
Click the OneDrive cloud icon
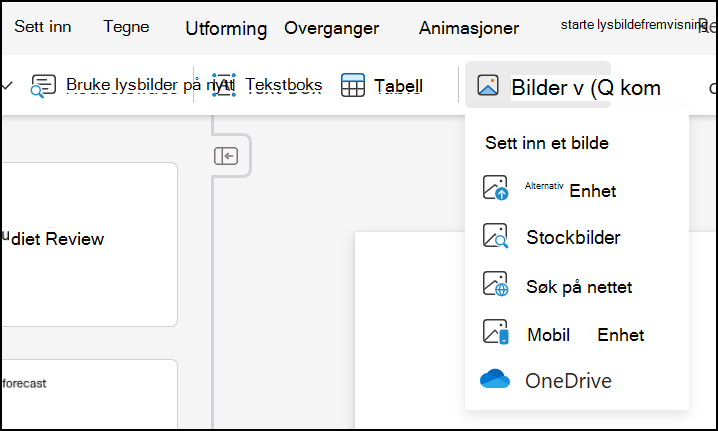coord(495,379)
